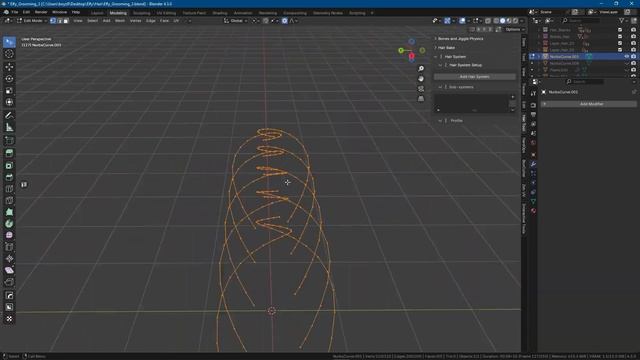Click the Properties editor search field
Screen dimensions: 640x360
point(584,82)
